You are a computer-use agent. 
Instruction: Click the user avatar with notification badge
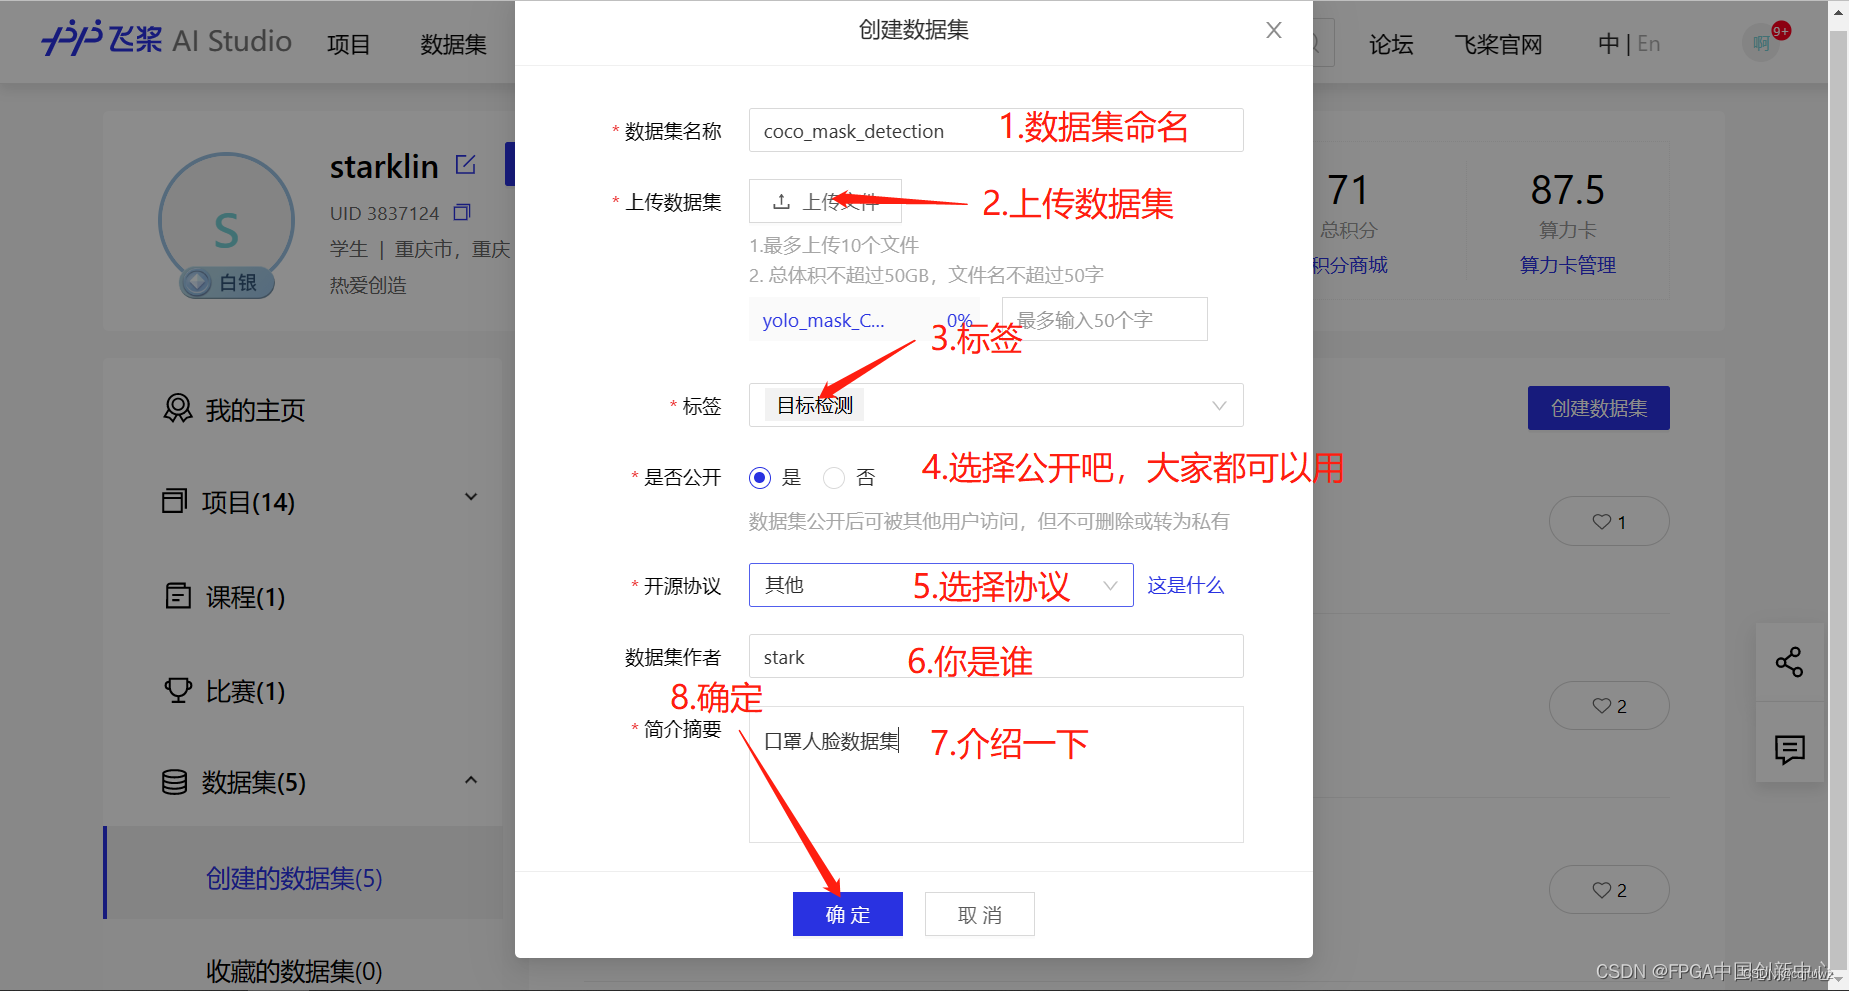point(1762,43)
